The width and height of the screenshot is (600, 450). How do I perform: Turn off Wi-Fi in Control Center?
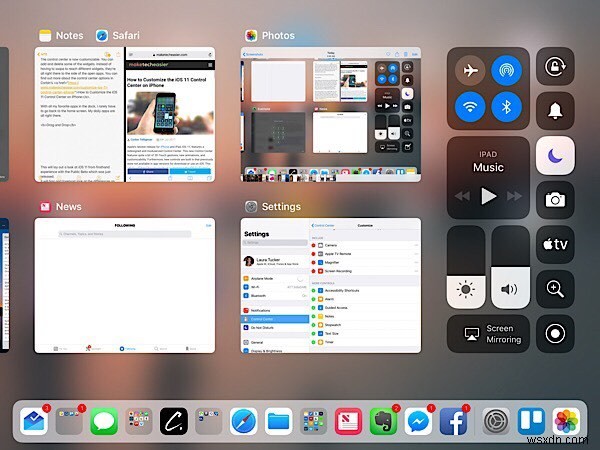470,107
